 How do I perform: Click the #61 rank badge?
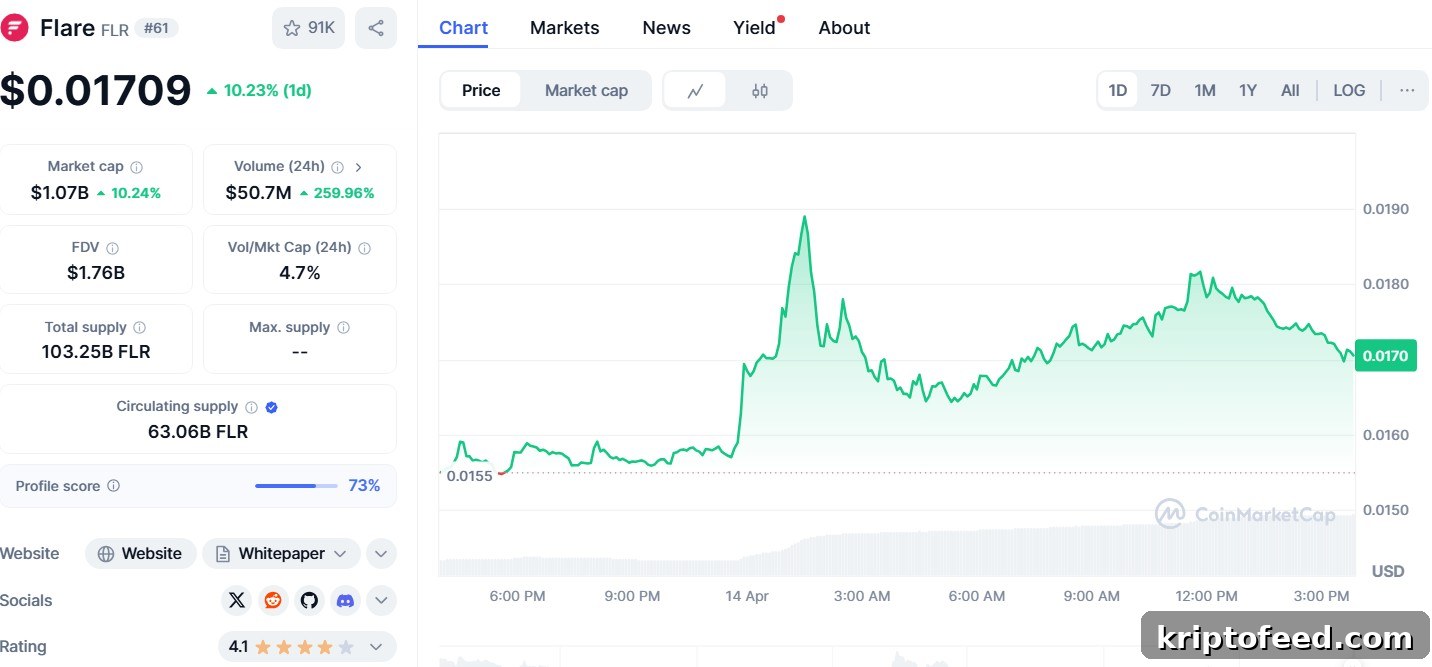157,28
